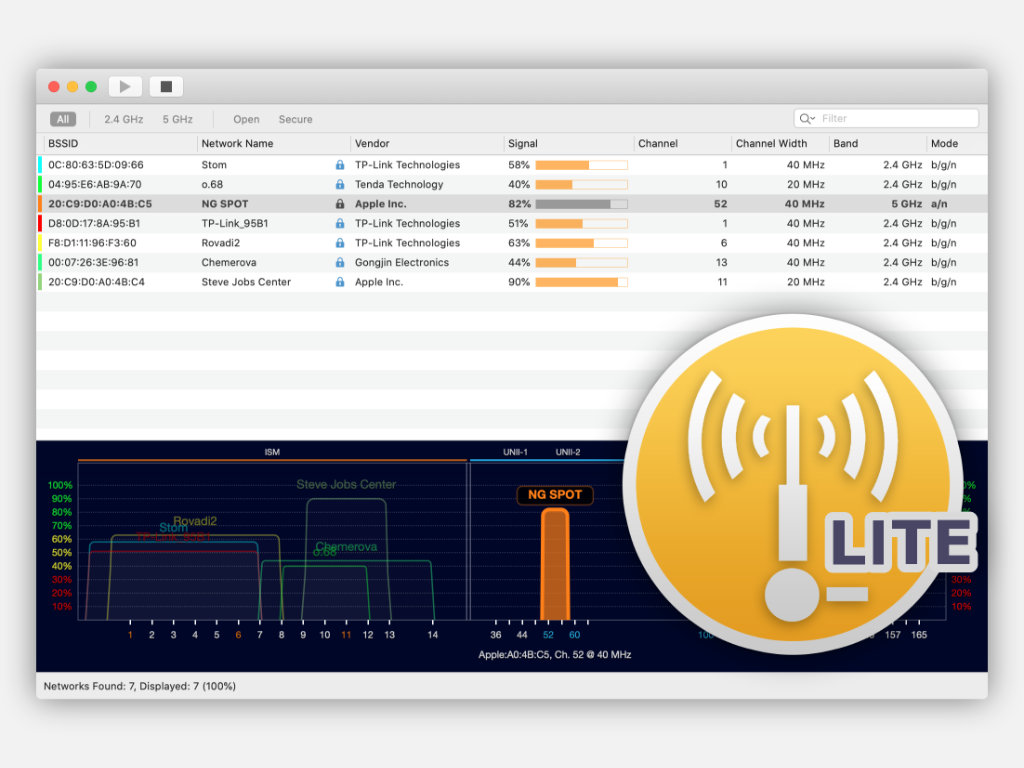Click channel 52 on the graph axis
The image size is (1024, 768).
[548, 635]
